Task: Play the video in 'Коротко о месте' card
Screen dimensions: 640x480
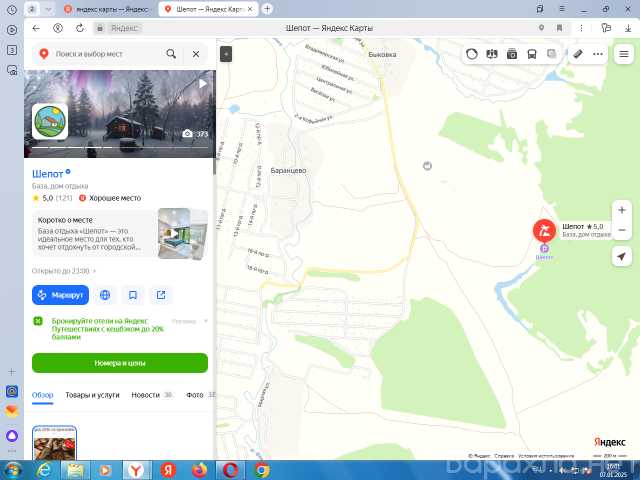Action: click(x=174, y=233)
